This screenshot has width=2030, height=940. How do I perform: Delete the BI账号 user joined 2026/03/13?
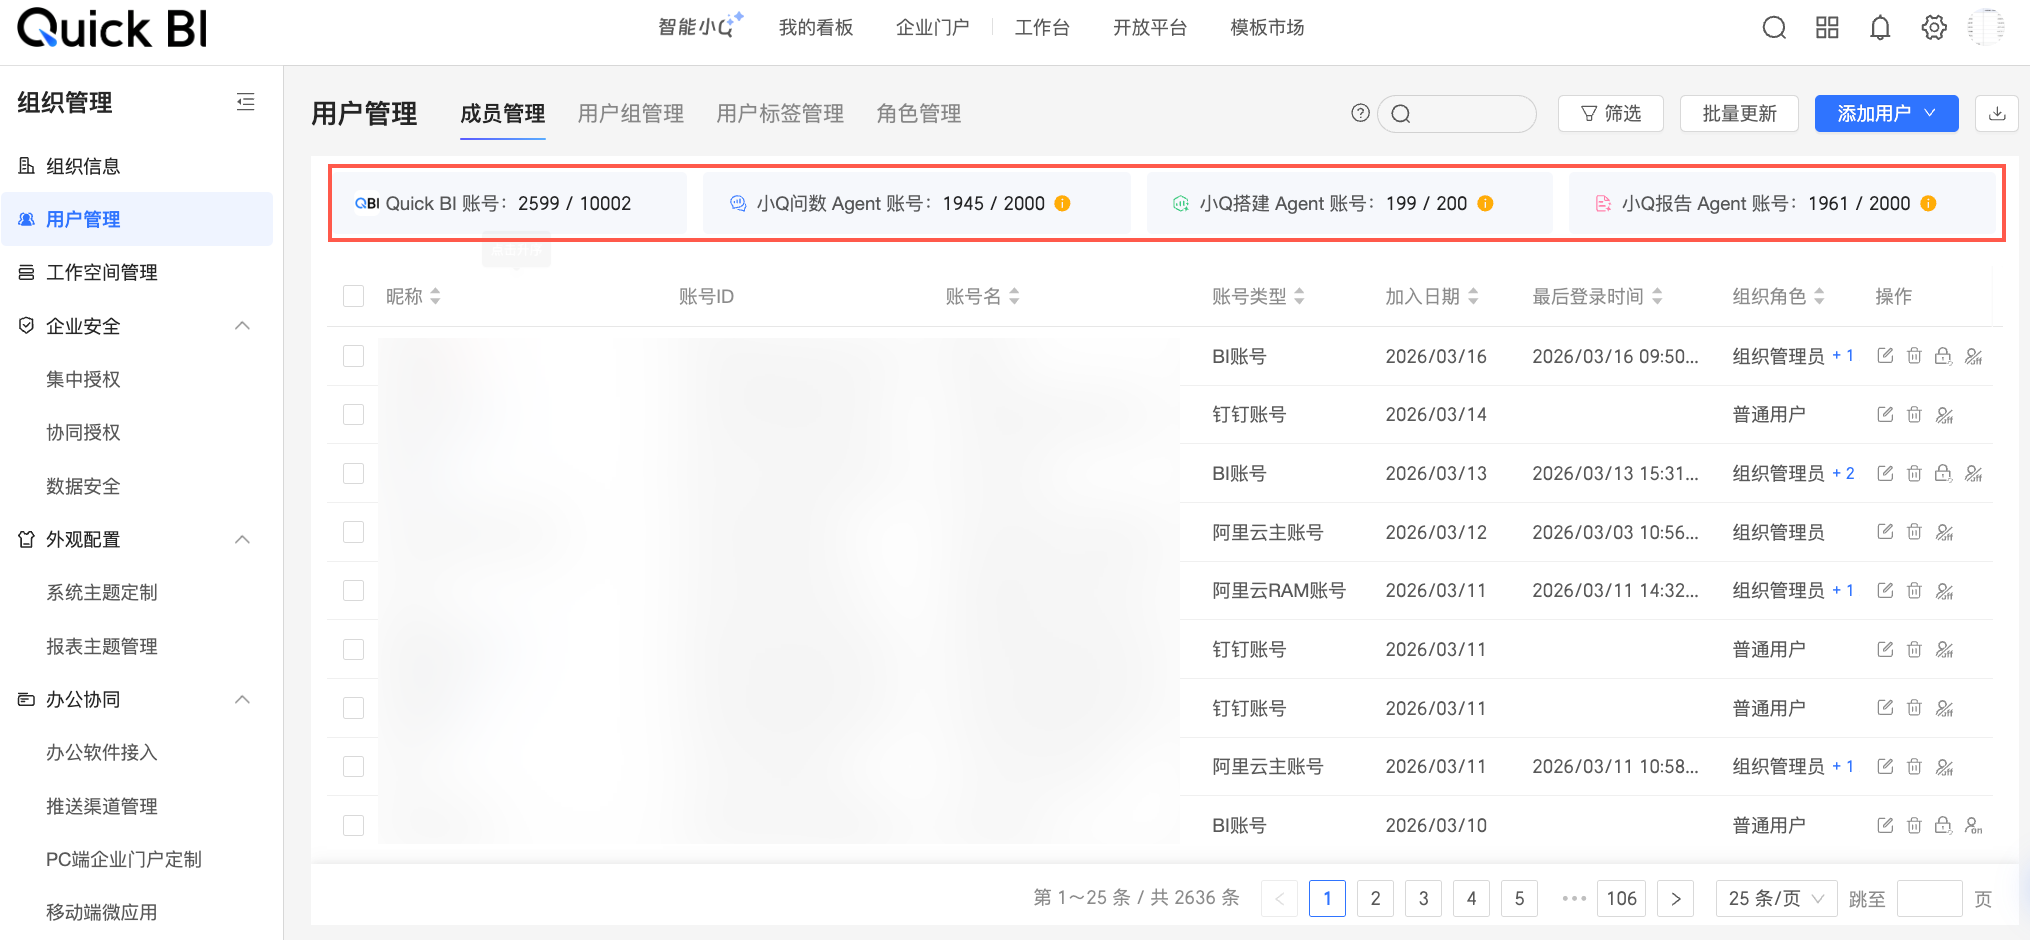tap(1914, 473)
